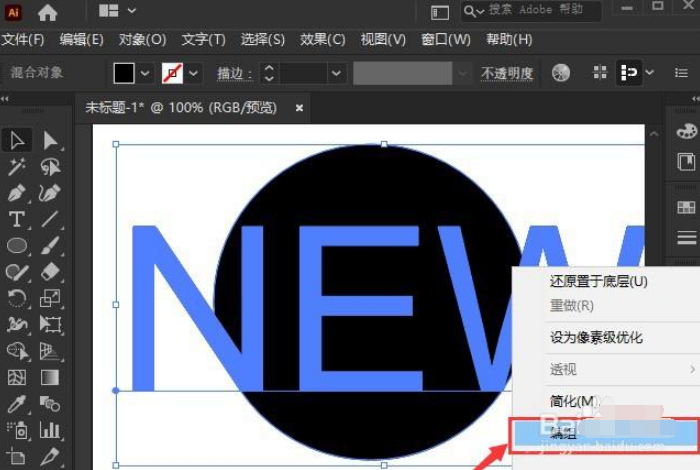Select the Scale tool
Viewport: 700px width, 470px height.
click(x=50, y=298)
